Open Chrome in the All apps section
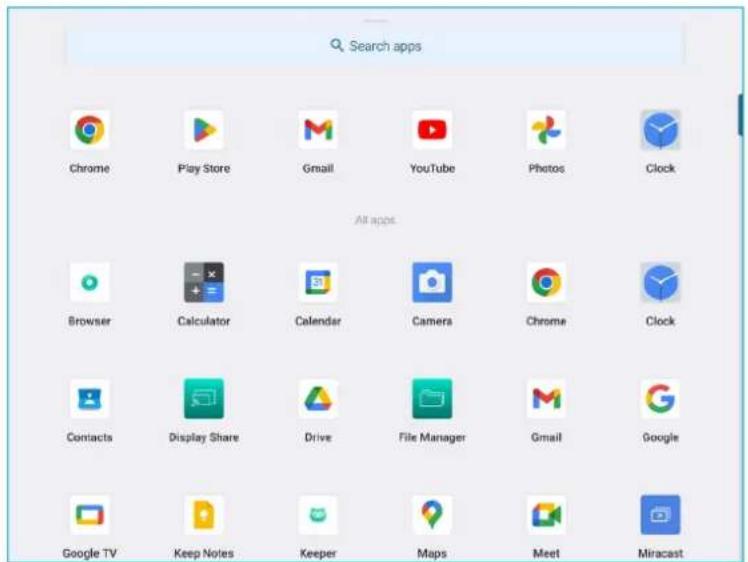The image size is (748, 562). [x=546, y=282]
